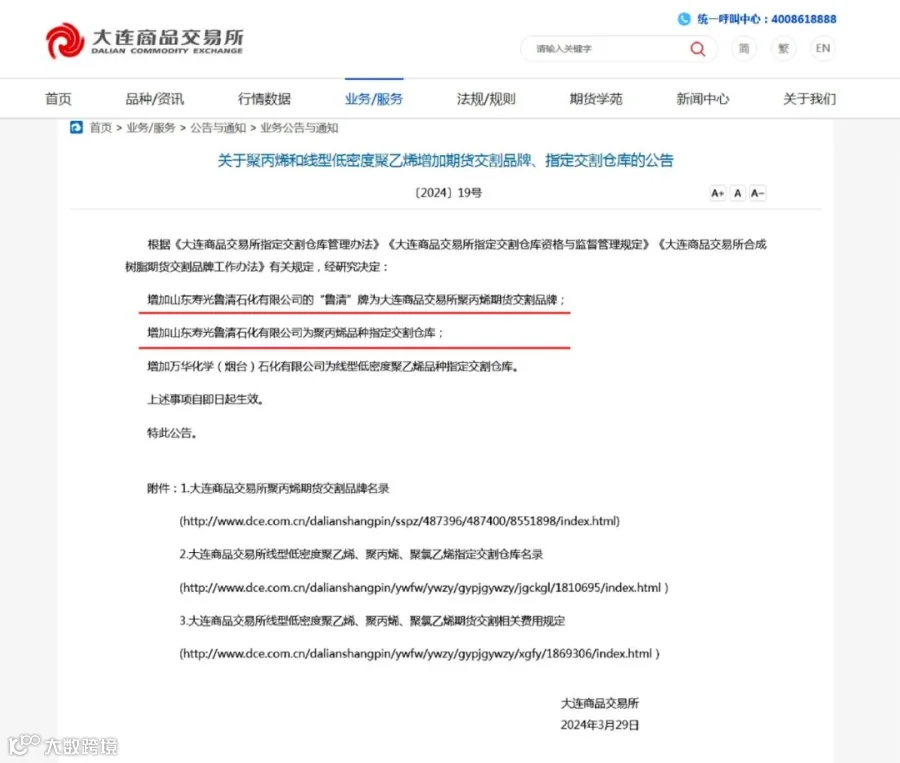
Task: Switch to Traditional Chinese with 繁 button
Action: tap(783, 48)
